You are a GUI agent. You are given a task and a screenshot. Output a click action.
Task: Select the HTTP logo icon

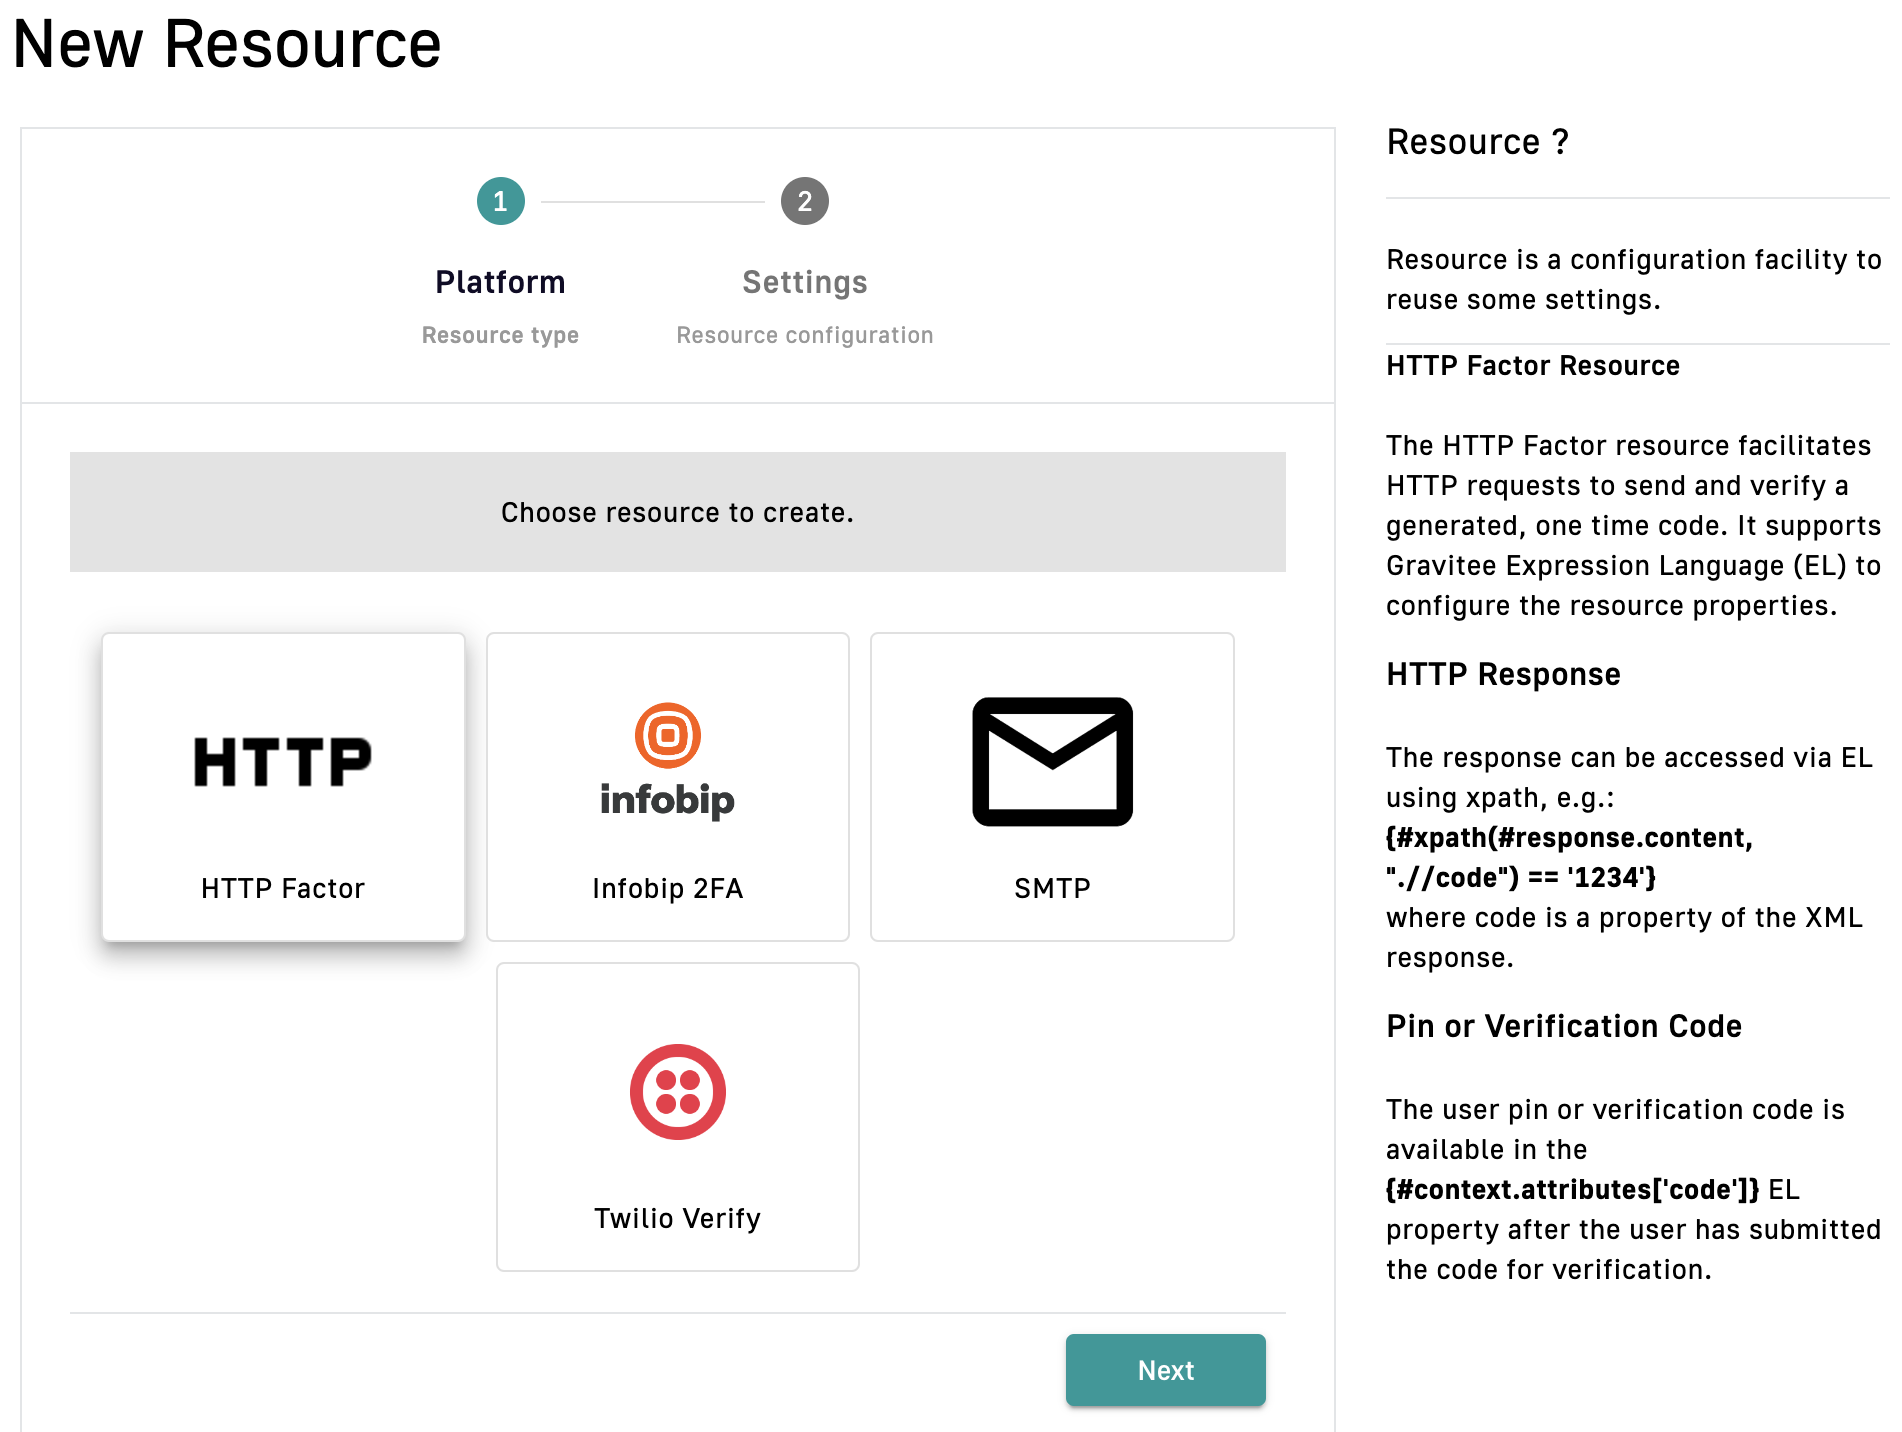pyautogui.click(x=283, y=762)
